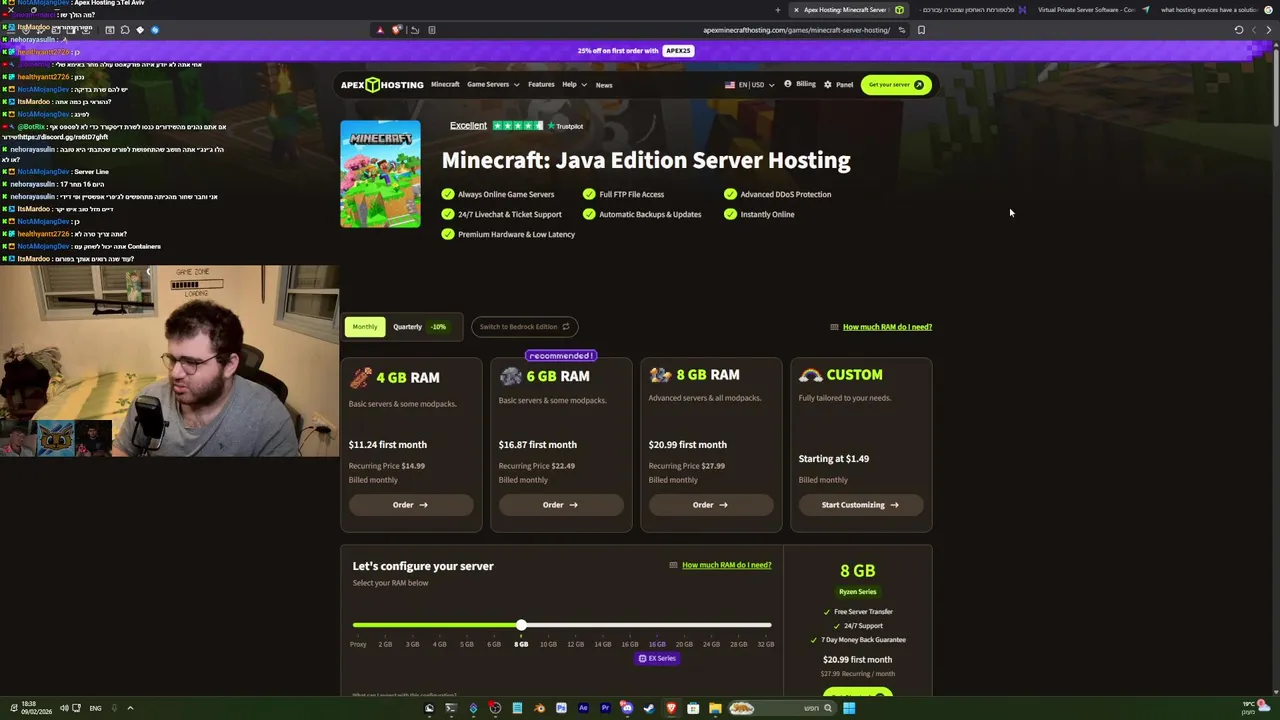Click Start Customizing button
This screenshot has height=720, width=1280.
pyautogui.click(x=860, y=505)
